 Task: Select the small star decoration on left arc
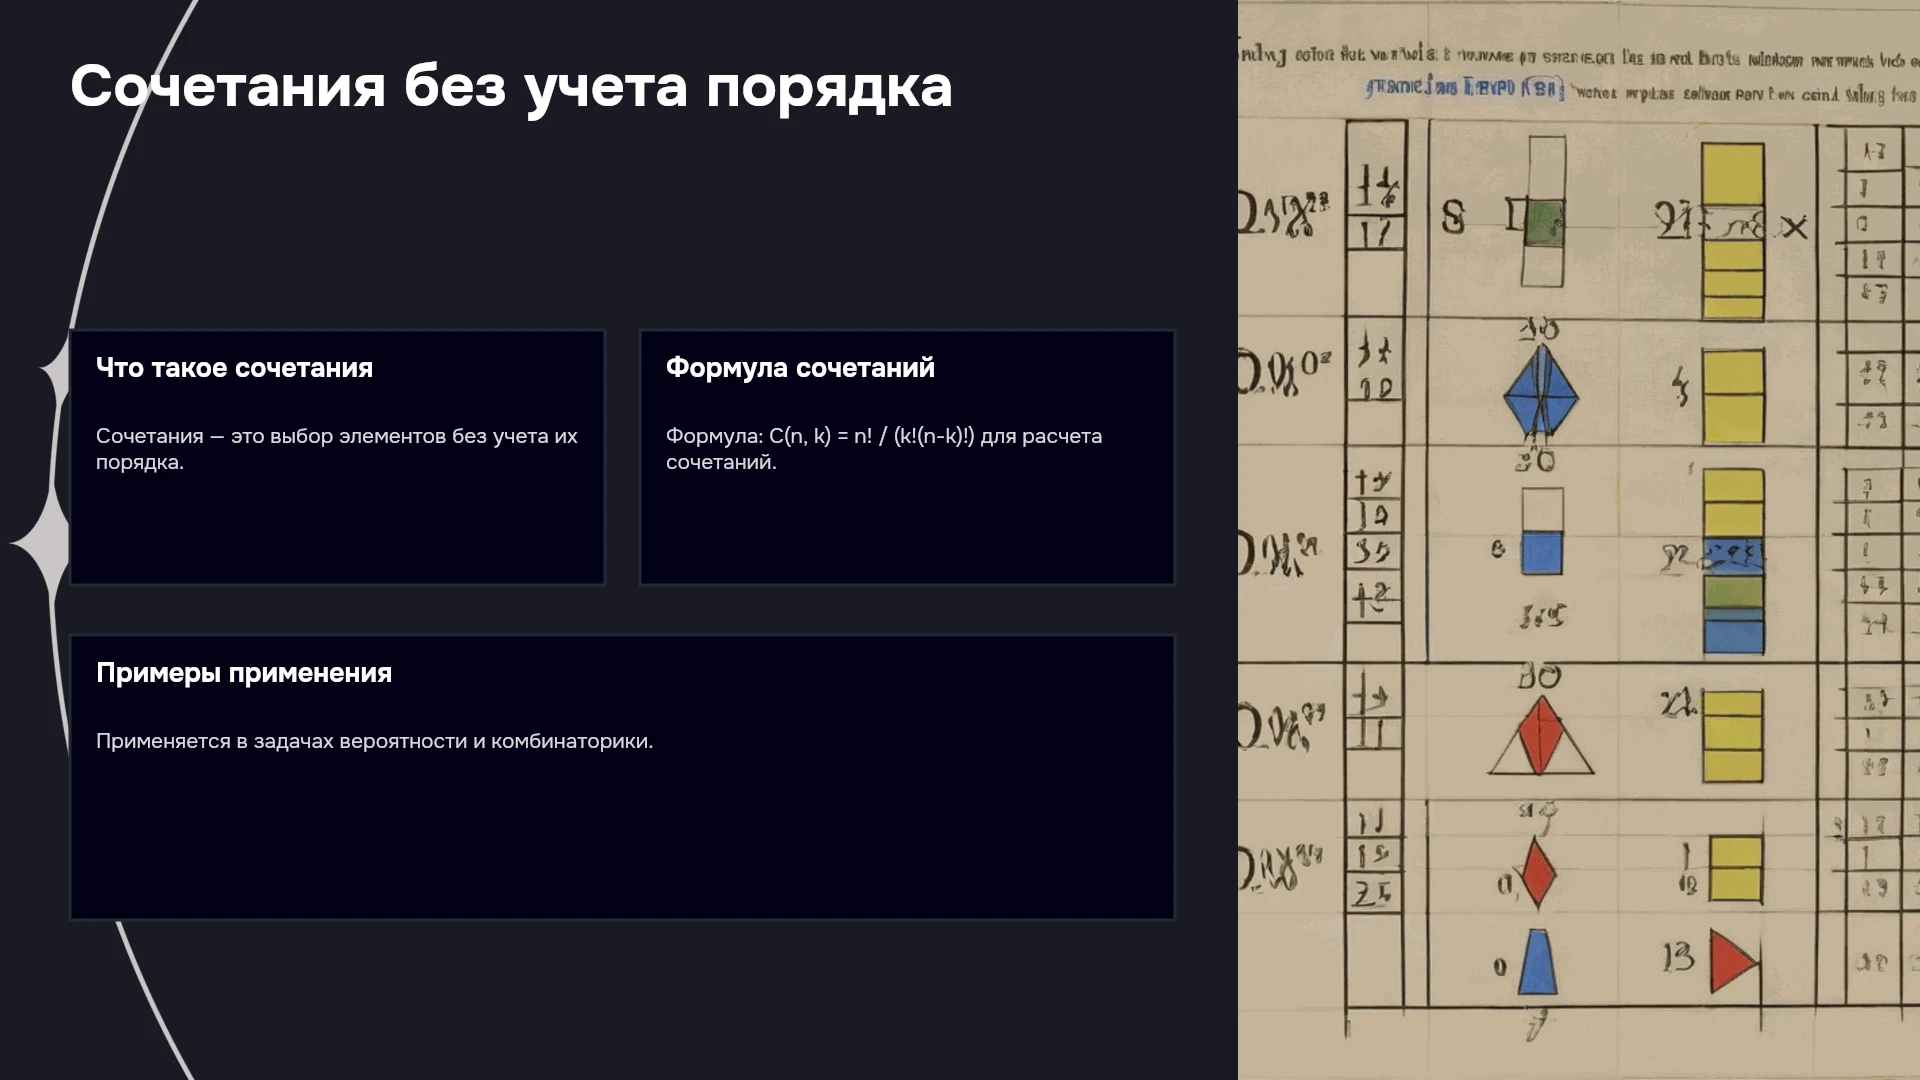point(54,371)
